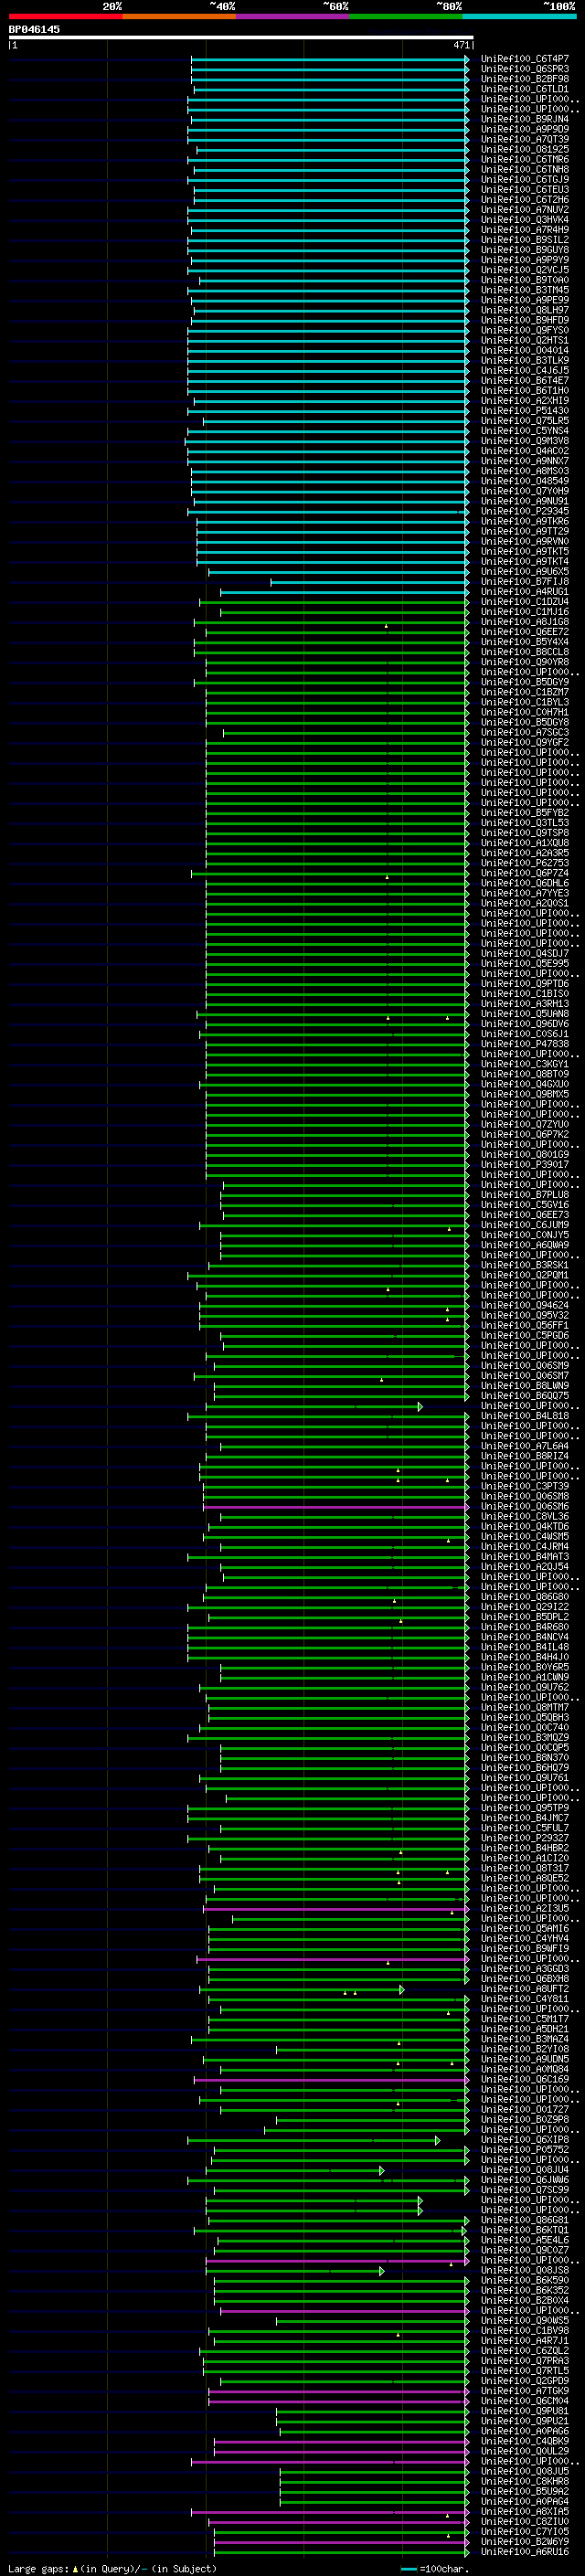Click the white query length ruler bar
This screenshot has height=2576, width=585.
[x=241, y=37]
